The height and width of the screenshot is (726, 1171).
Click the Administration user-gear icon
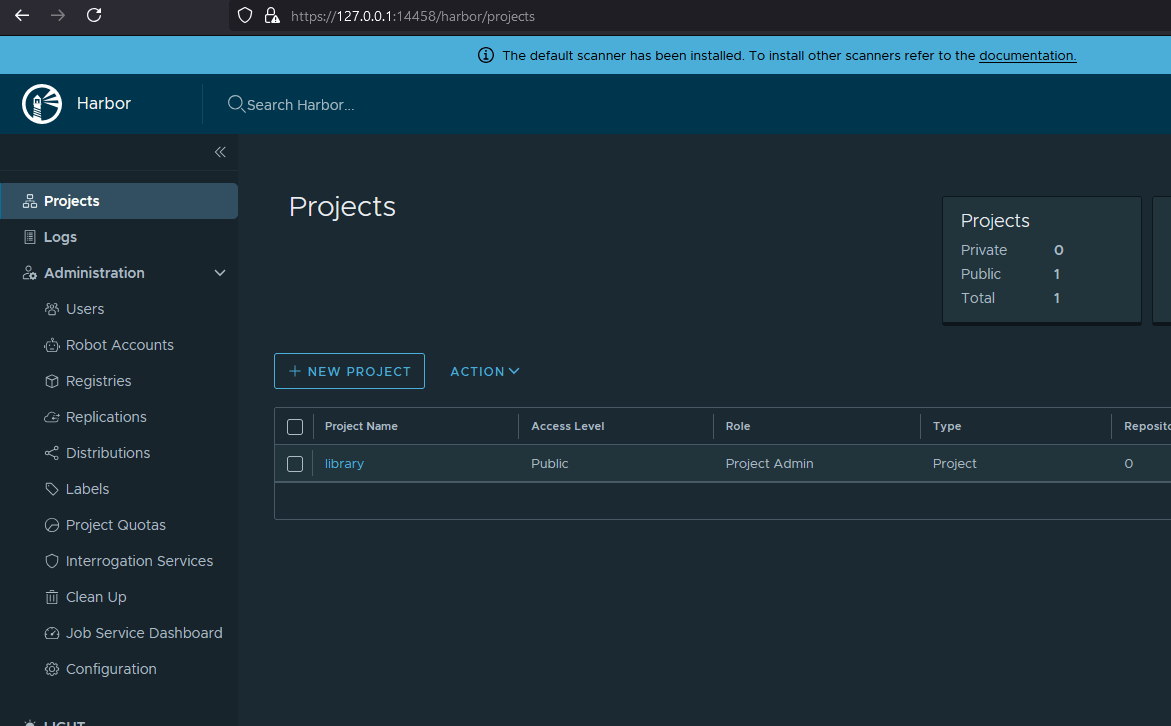click(30, 273)
